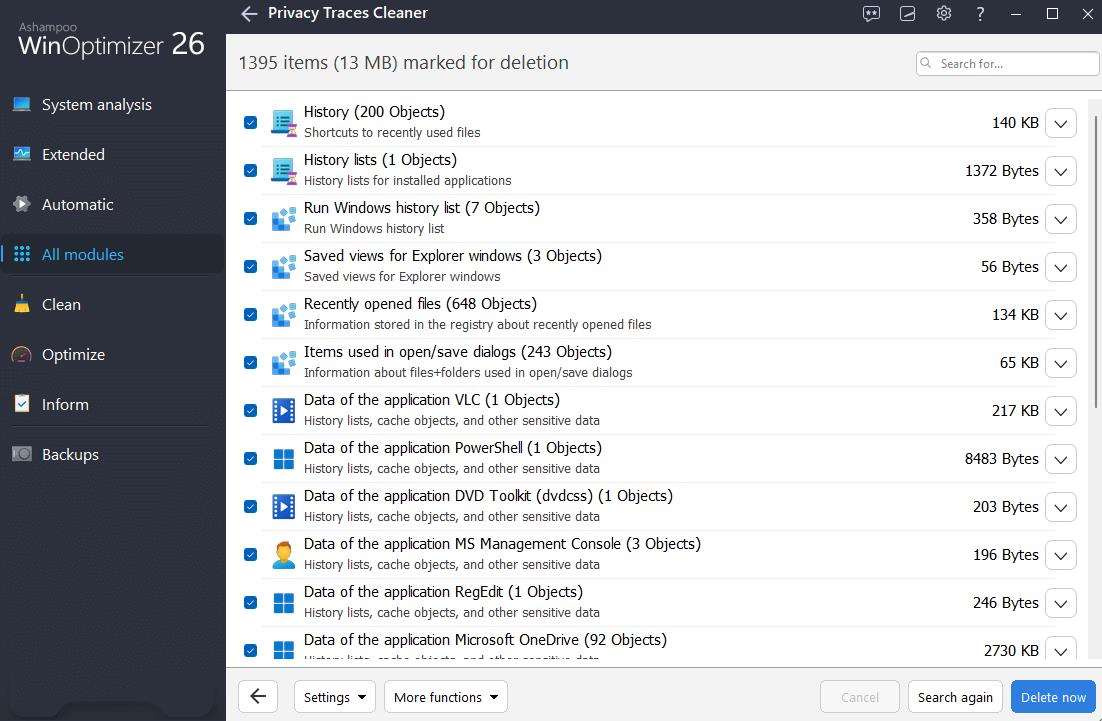1102x721 pixels.
Task: Click the help question mark icon
Action: [x=979, y=14]
